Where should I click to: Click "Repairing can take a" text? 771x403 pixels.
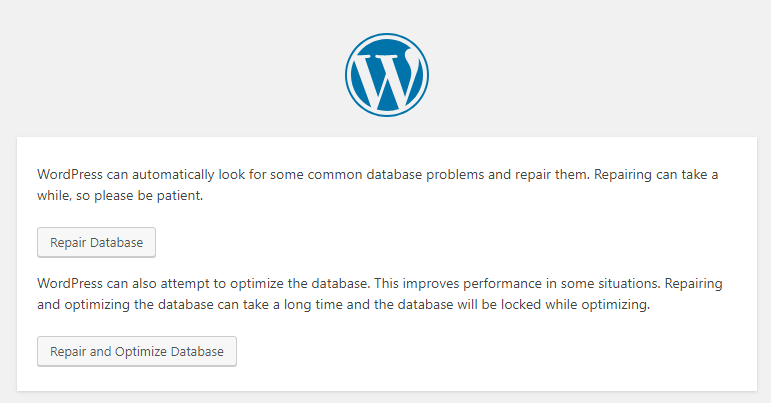tap(656, 174)
